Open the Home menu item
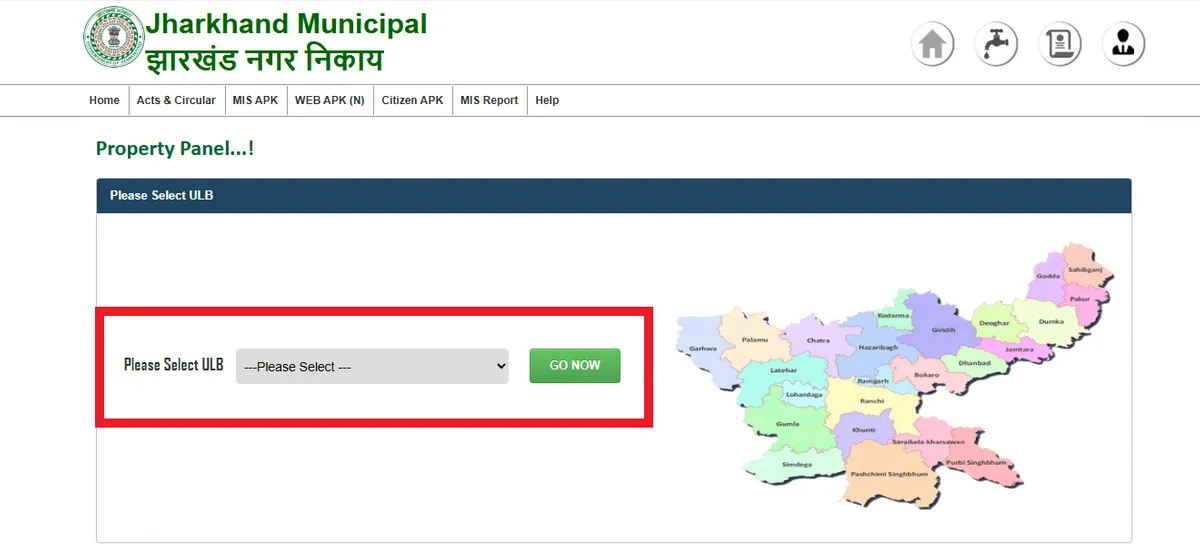 [104, 100]
